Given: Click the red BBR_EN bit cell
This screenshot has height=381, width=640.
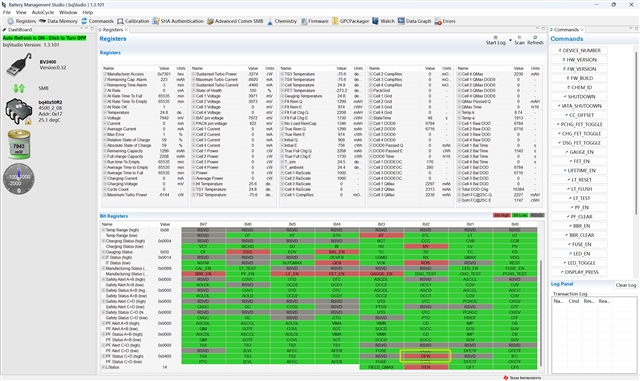Looking at the screenshot, I should pyautogui.click(x=203, y=274).
